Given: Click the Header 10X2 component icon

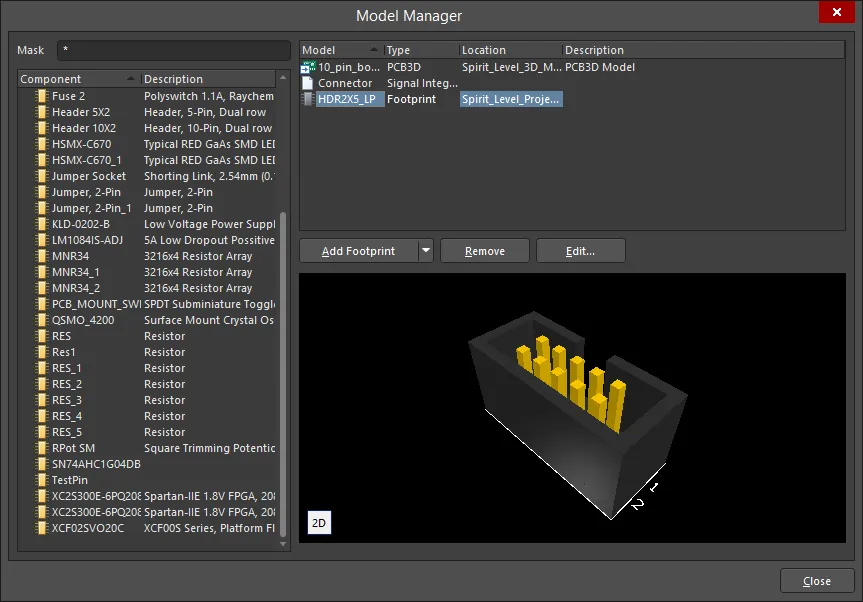Looking at the screenshot, I should [40, 128].
